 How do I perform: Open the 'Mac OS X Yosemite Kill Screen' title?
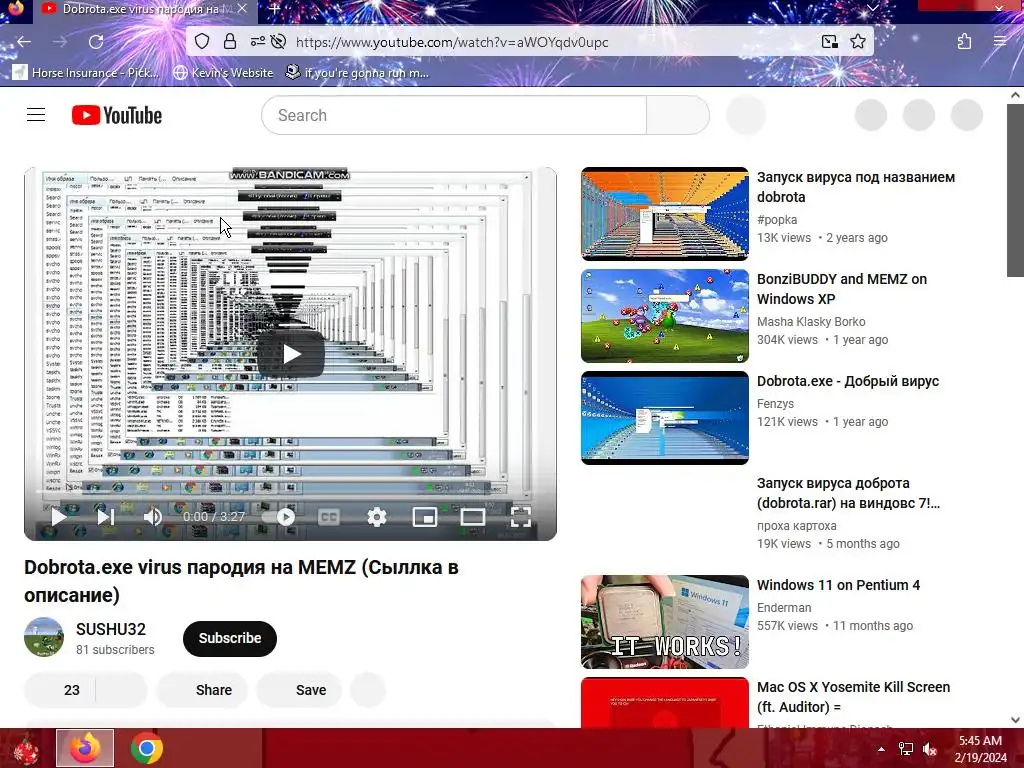tap(854, 697)
